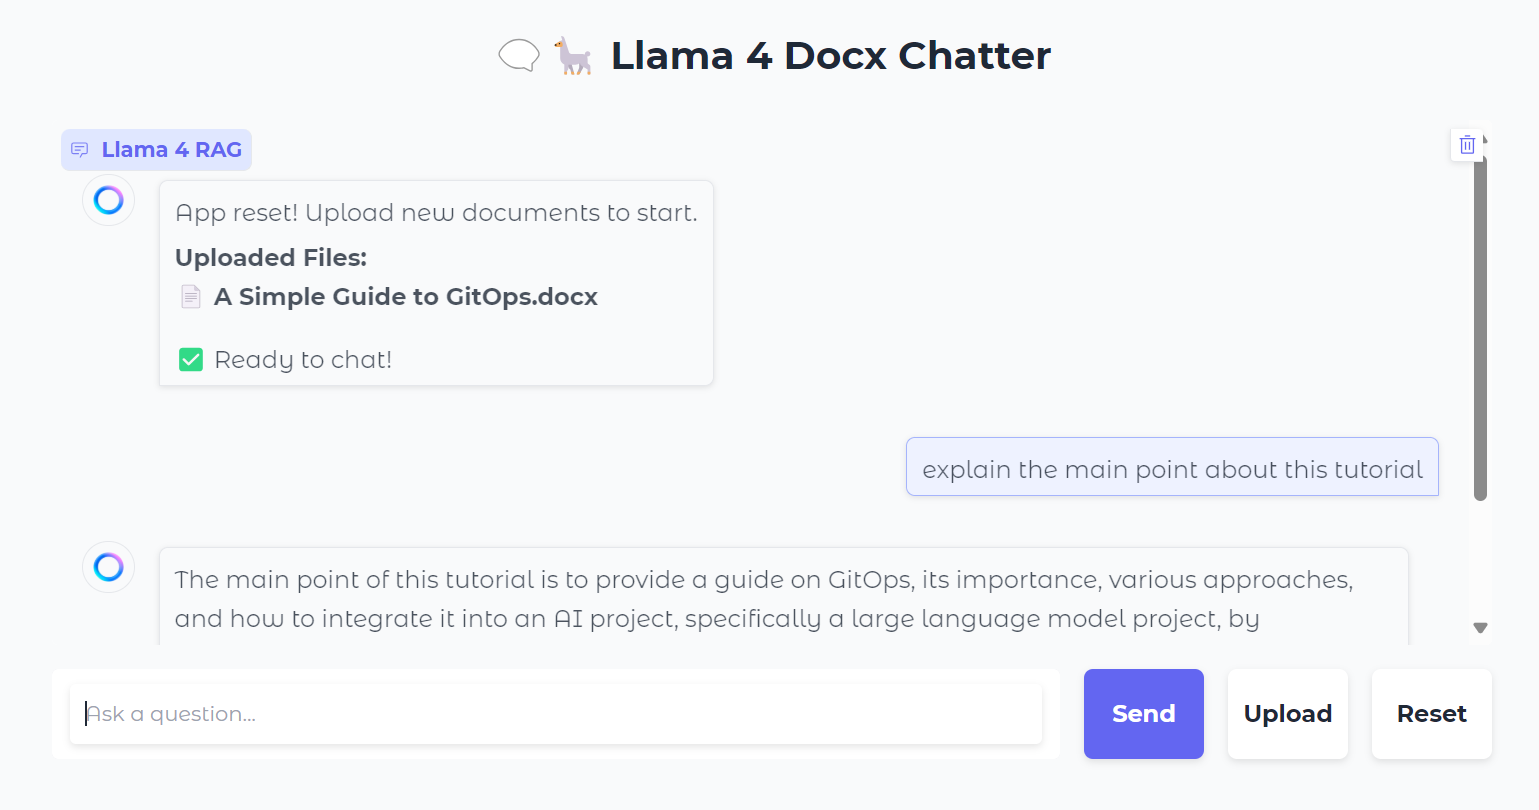Click the speech bubble emoji in title
Viewport: 1539px width, 810px height.
coord(519,56)
